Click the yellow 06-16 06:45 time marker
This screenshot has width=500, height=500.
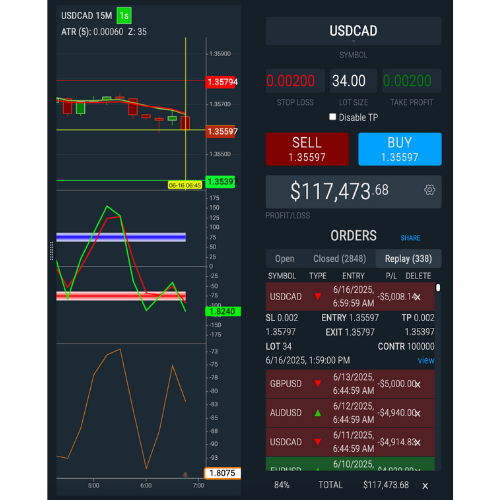pos(185,185)
